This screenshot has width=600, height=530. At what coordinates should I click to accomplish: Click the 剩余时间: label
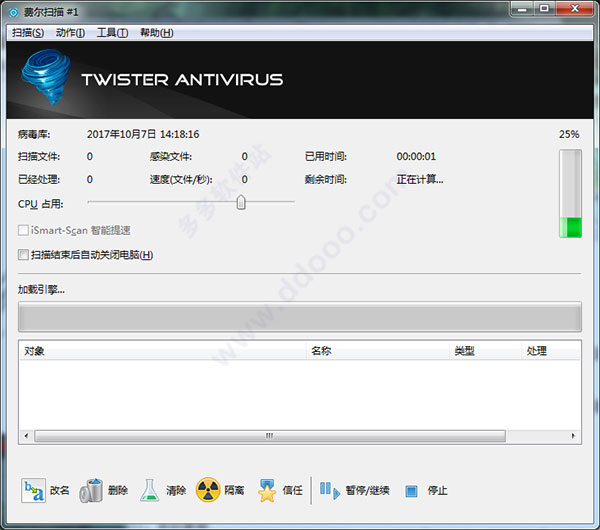[x=326, y=179]
